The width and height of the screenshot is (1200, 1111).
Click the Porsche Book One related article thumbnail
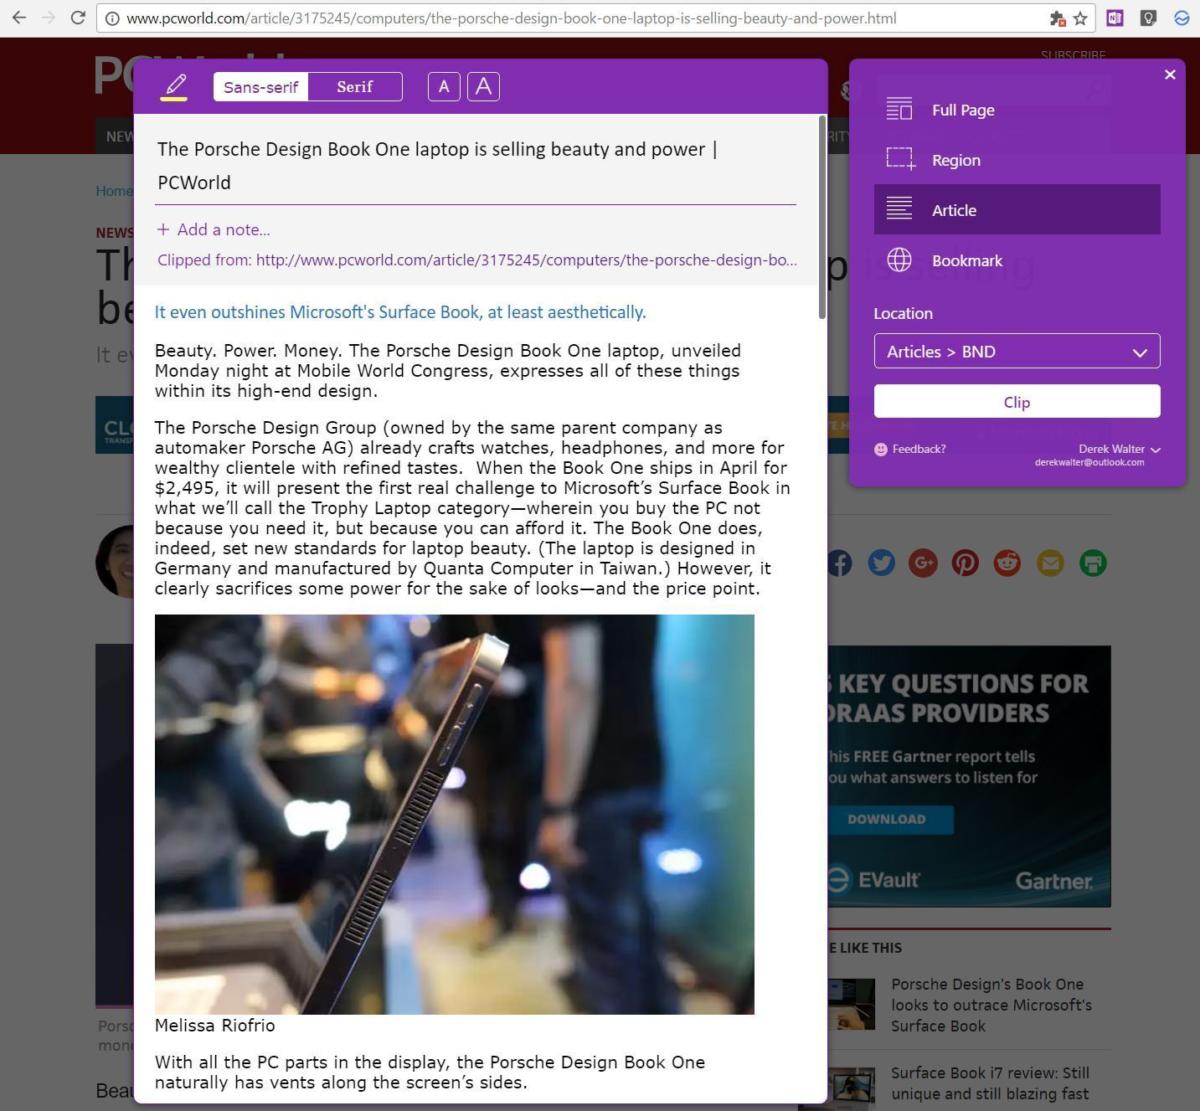(851, 1004)
